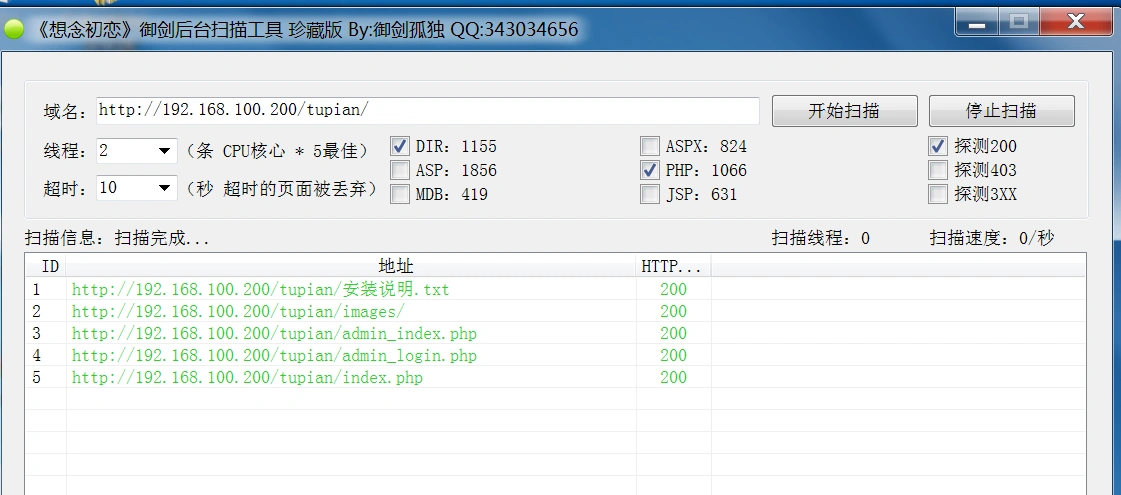Select result row 安装说明.txt
Image resolution: width=1121 pixels, height=495 pixels.
click(555, 290)
